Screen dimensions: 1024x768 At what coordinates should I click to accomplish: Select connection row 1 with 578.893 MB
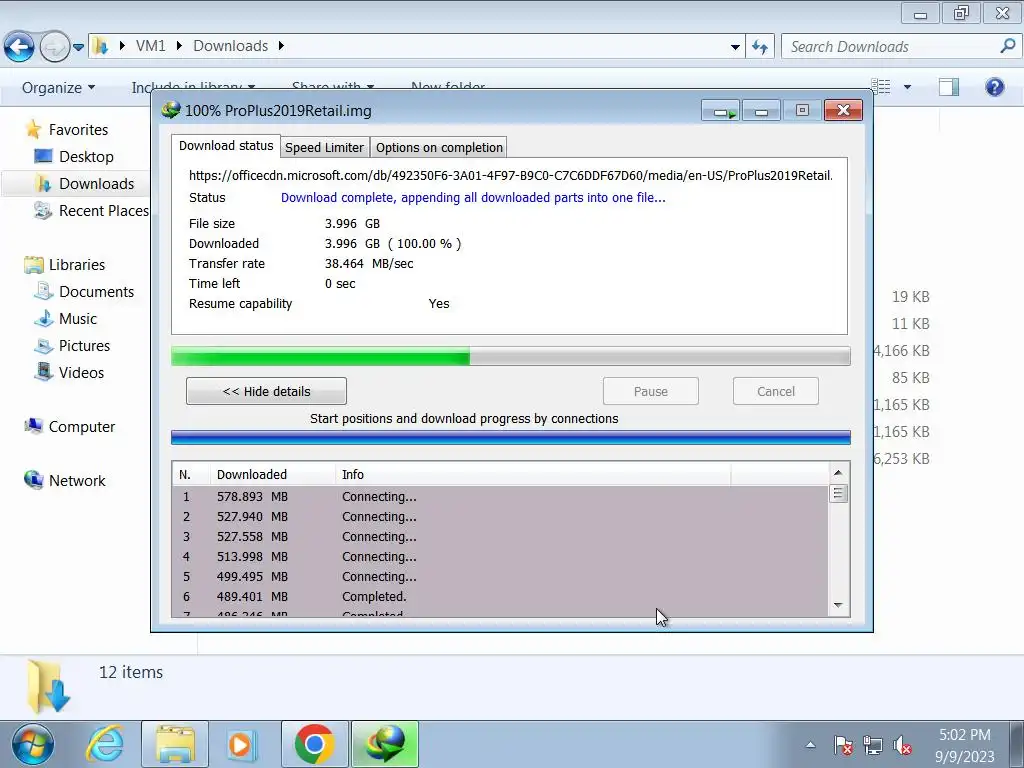(x=501, y=497)
